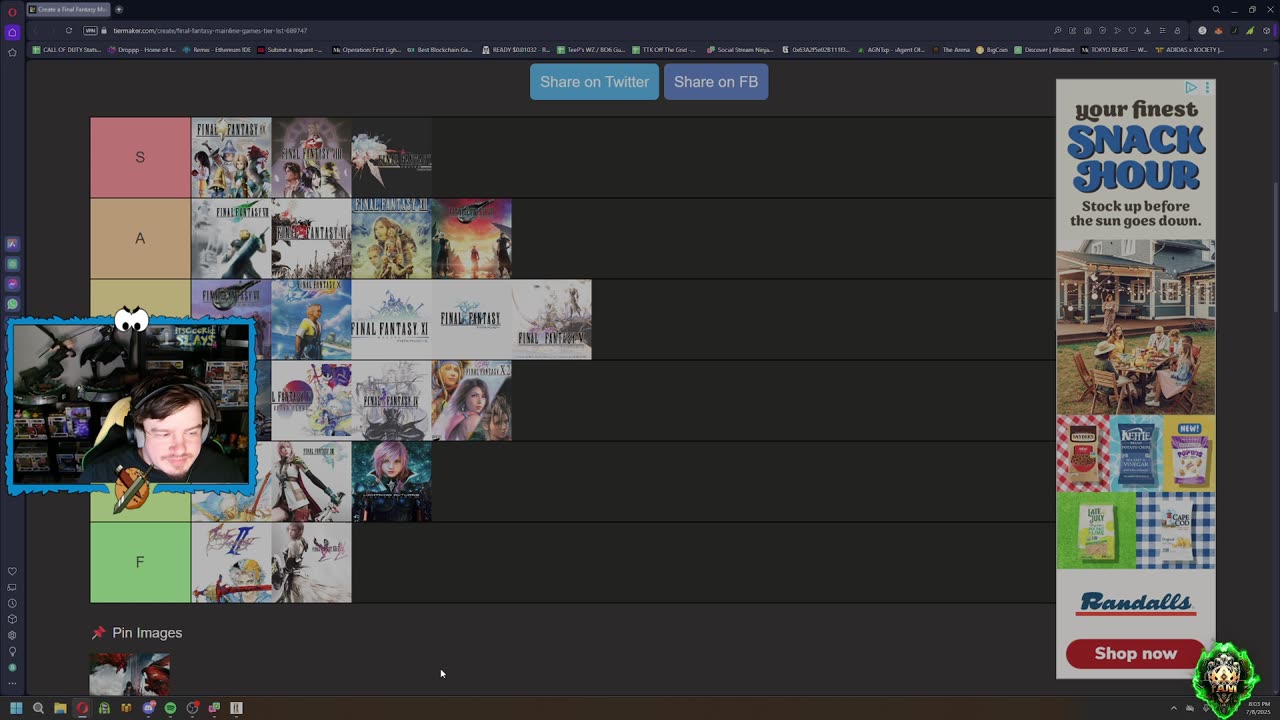1280x720 pixels.
Task: Open Extensions cube icon in sidebar
Action: point(12,619)
